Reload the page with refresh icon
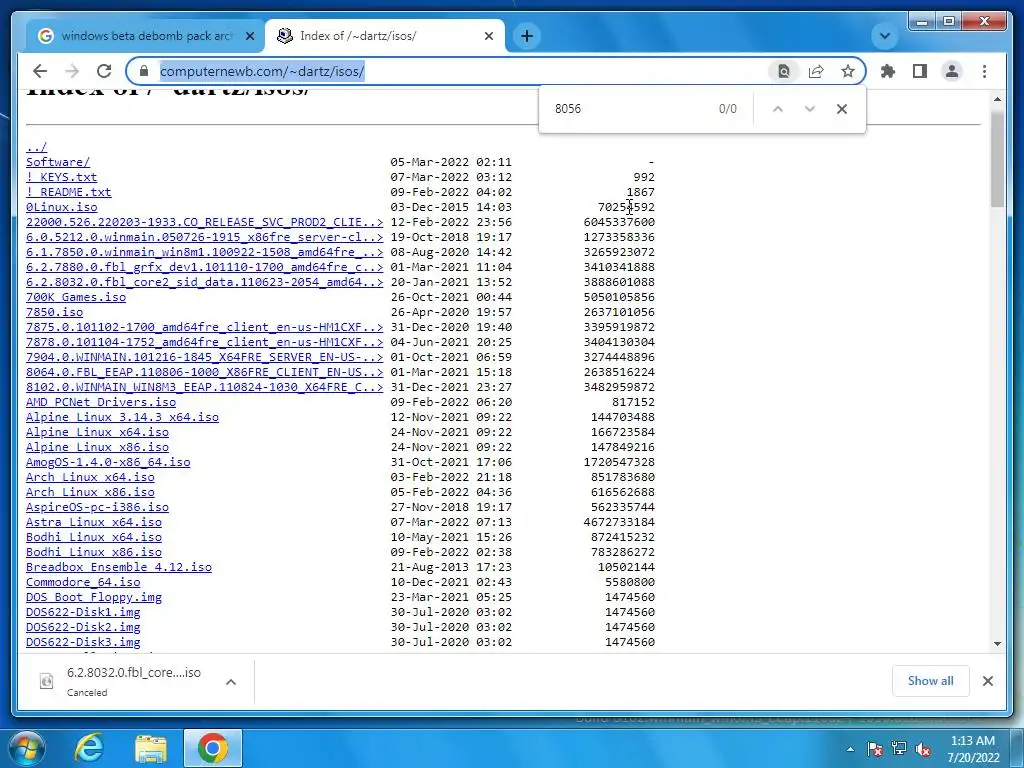 click(104, 71)
